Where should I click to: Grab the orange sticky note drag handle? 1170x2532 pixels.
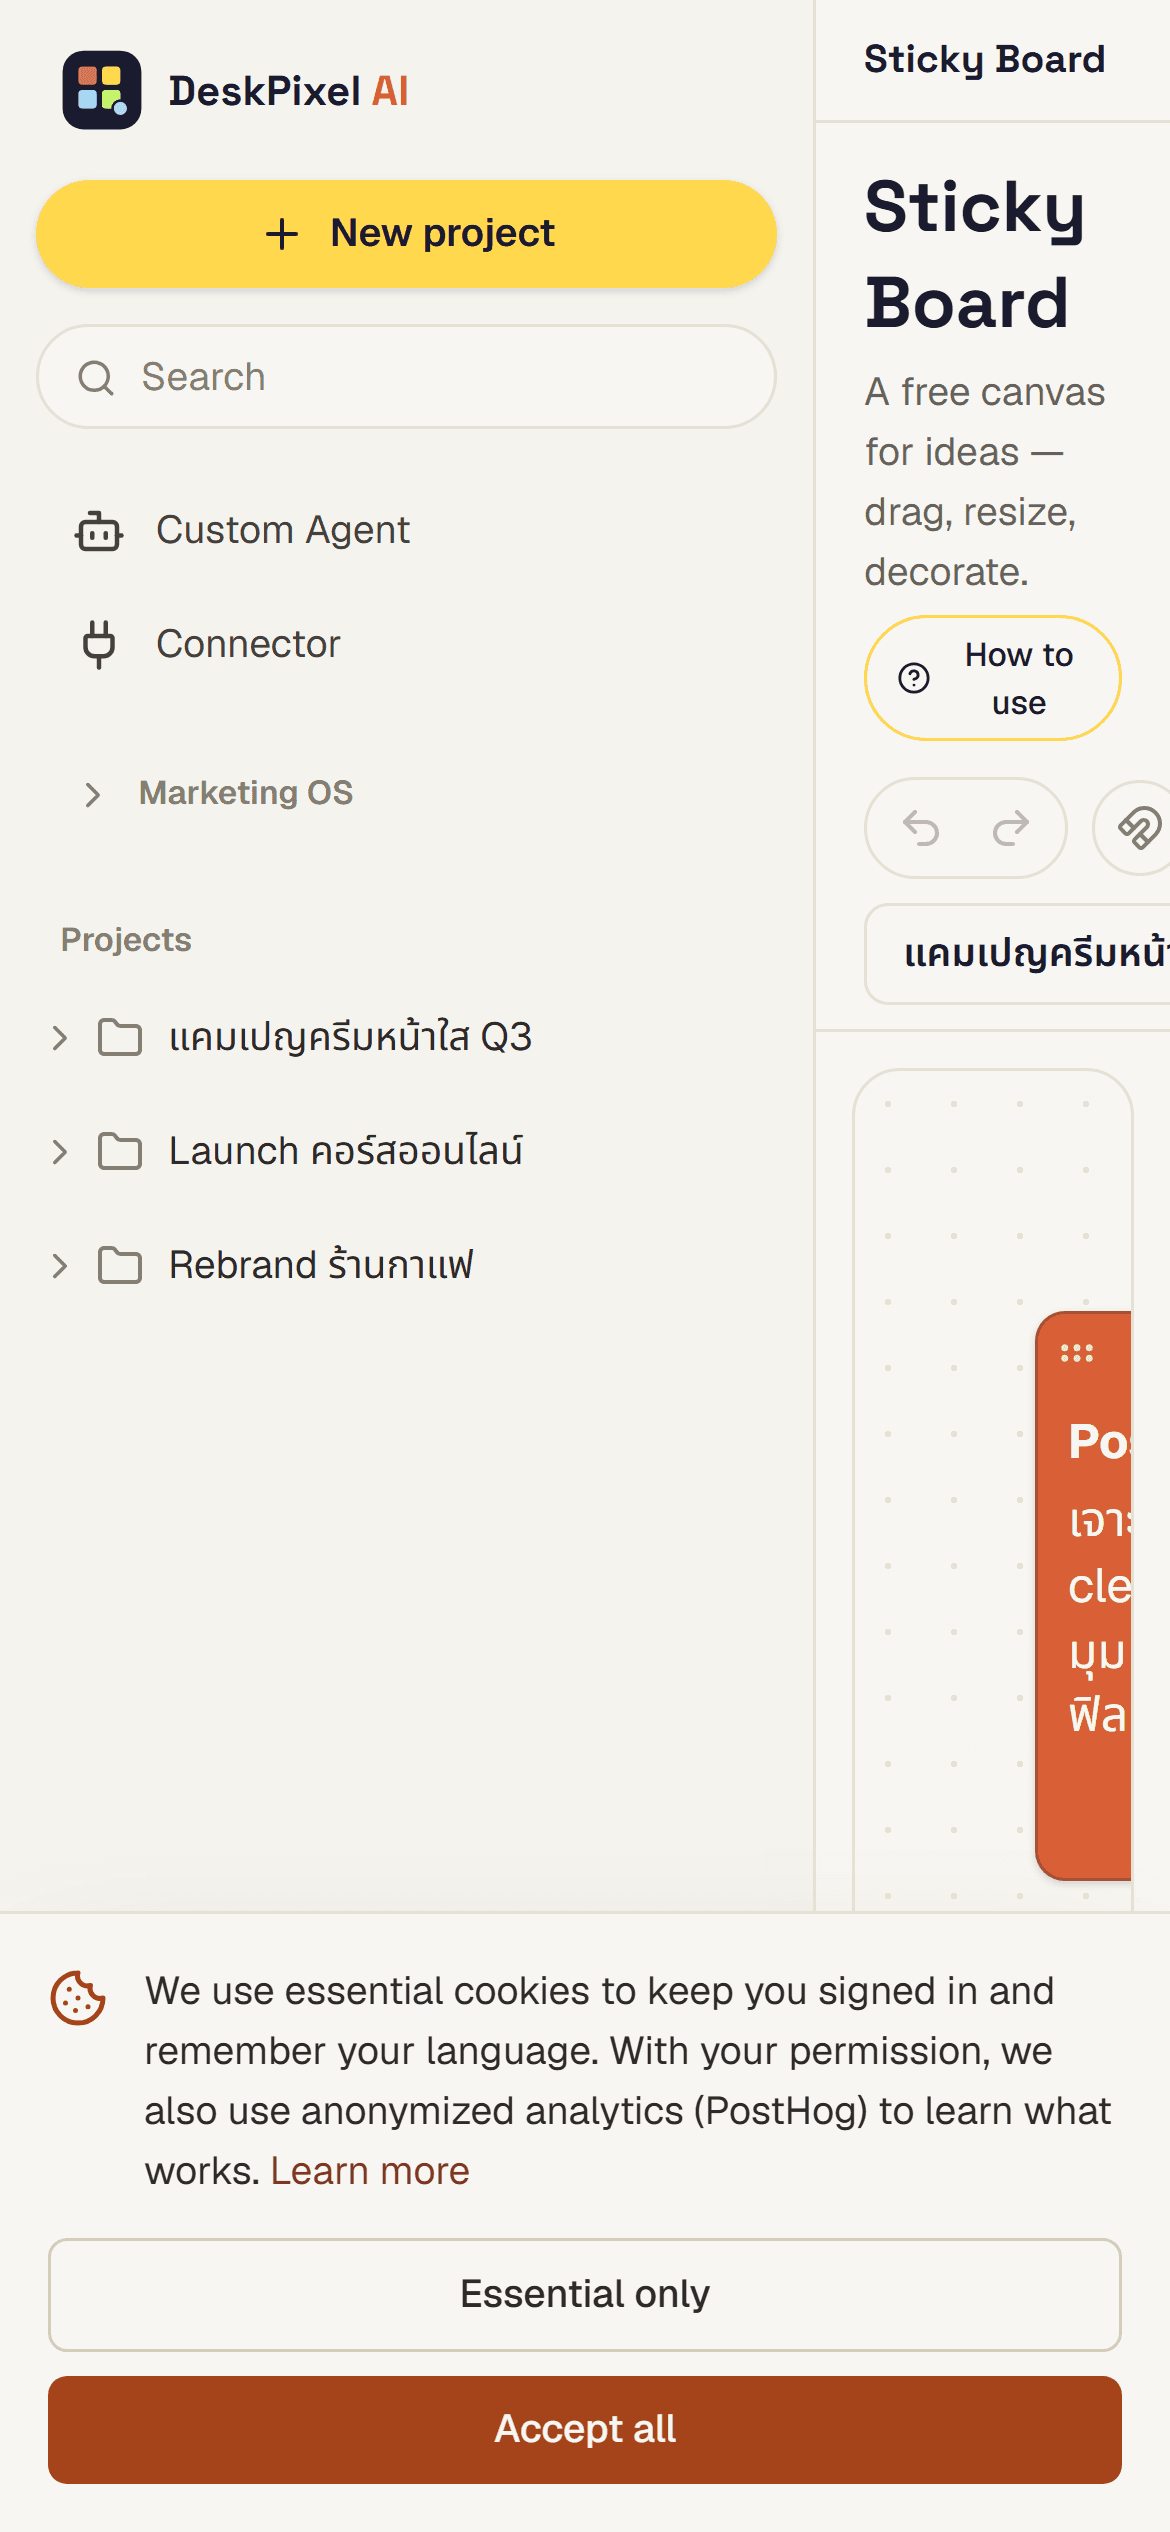pyautogui.click(x=1077, y=1353)
